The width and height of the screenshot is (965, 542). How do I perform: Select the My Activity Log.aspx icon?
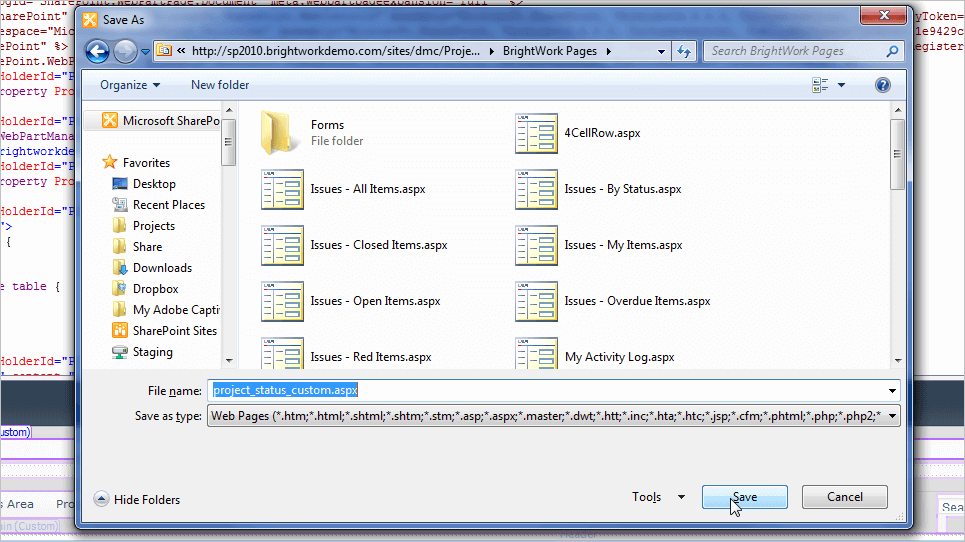tap(536, 353)
